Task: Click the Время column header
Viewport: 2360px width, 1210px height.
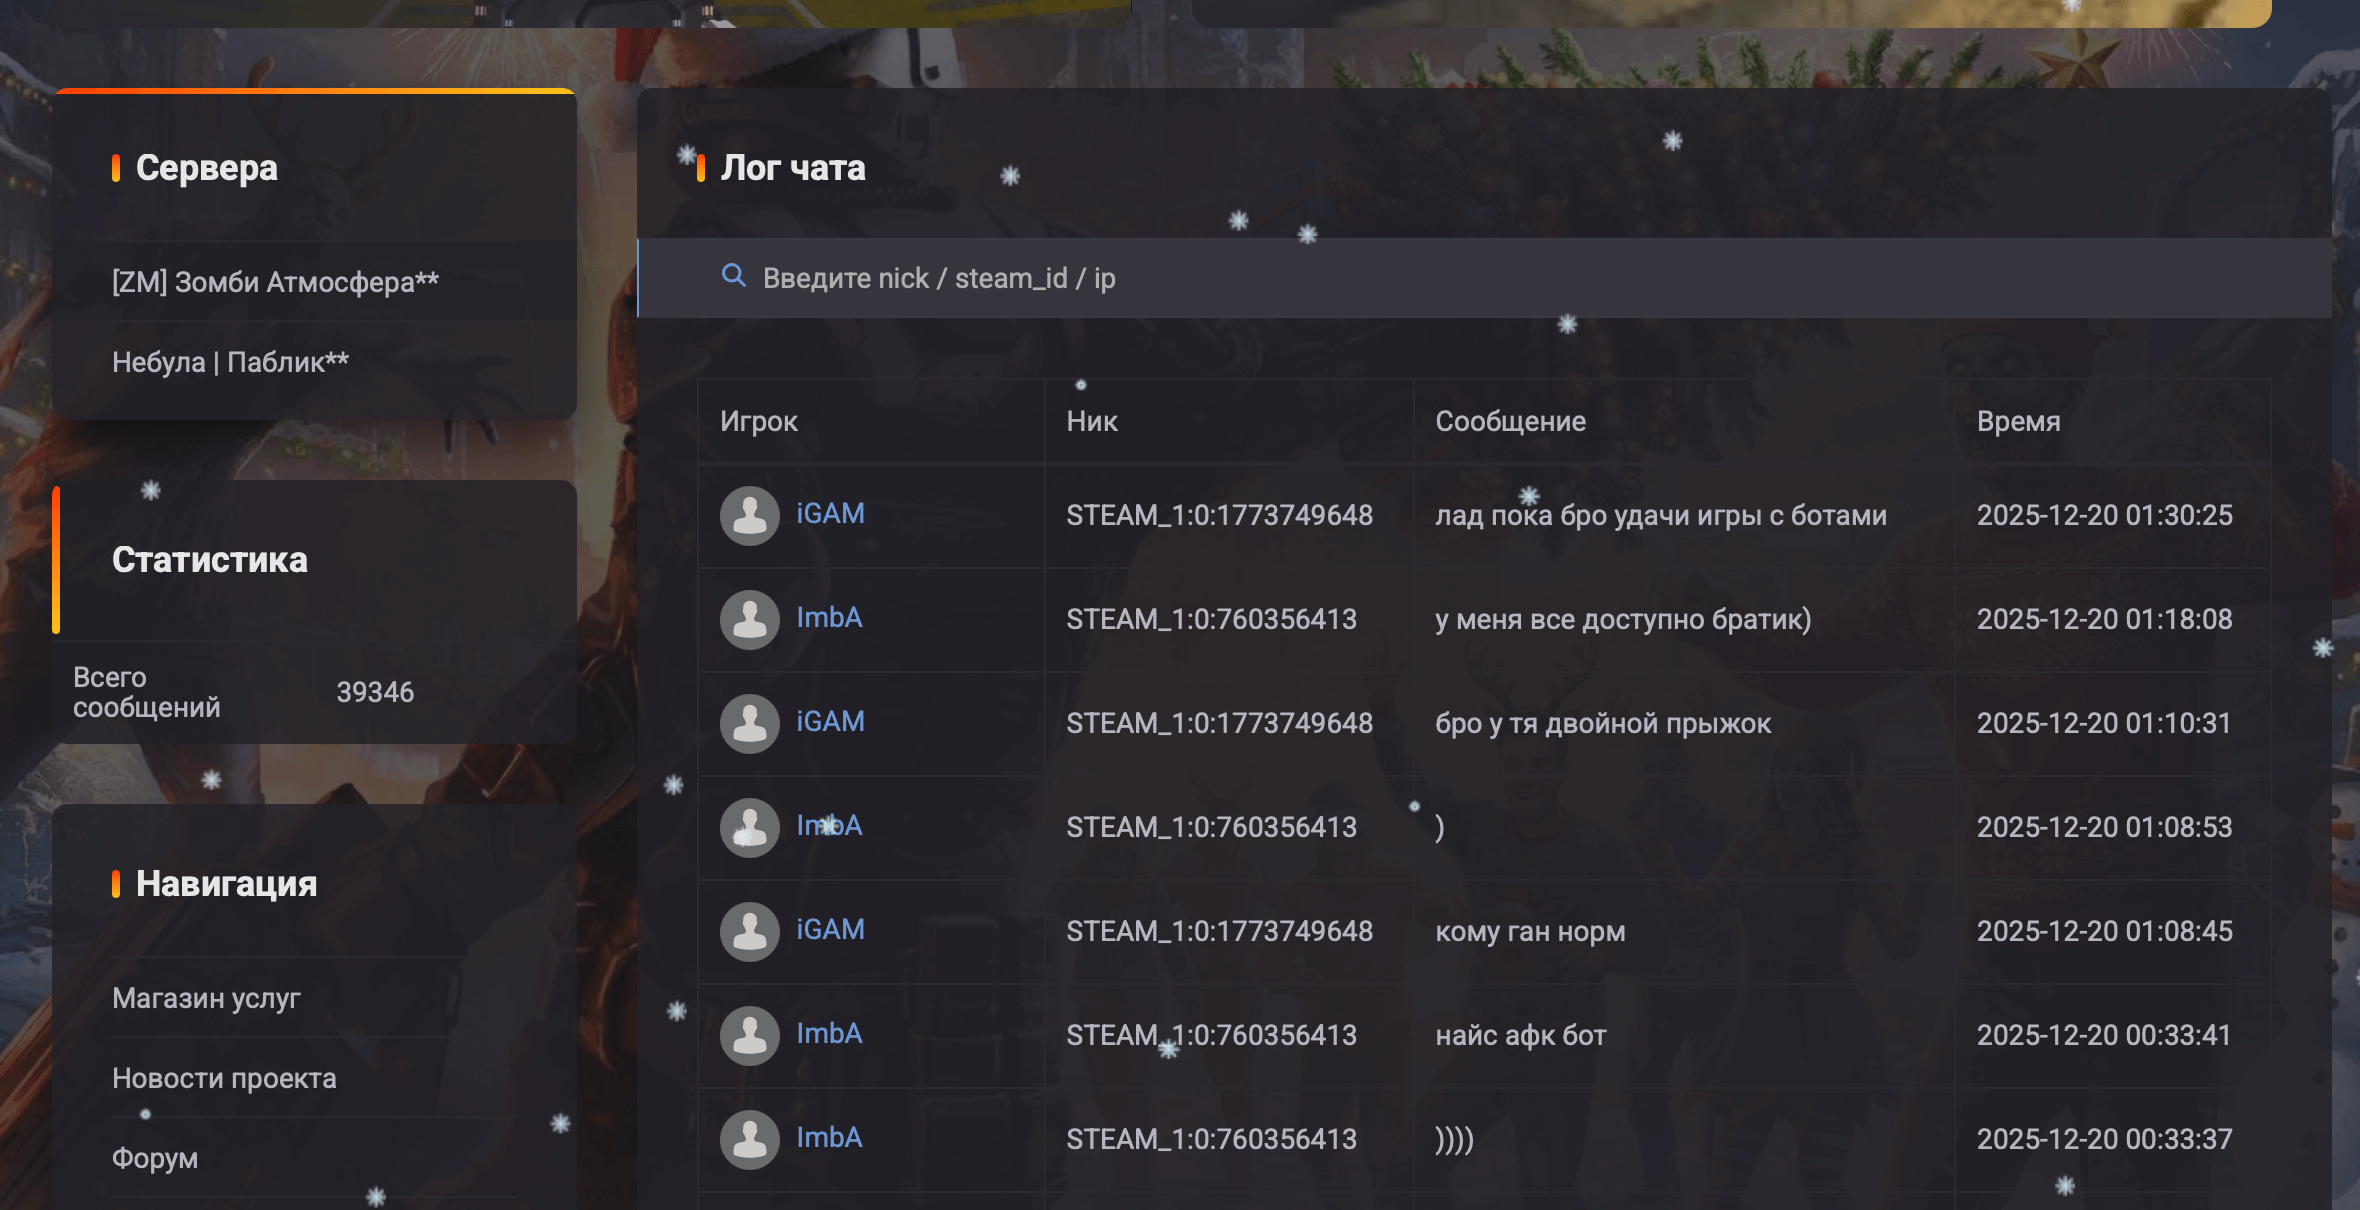Action: 2017,421
